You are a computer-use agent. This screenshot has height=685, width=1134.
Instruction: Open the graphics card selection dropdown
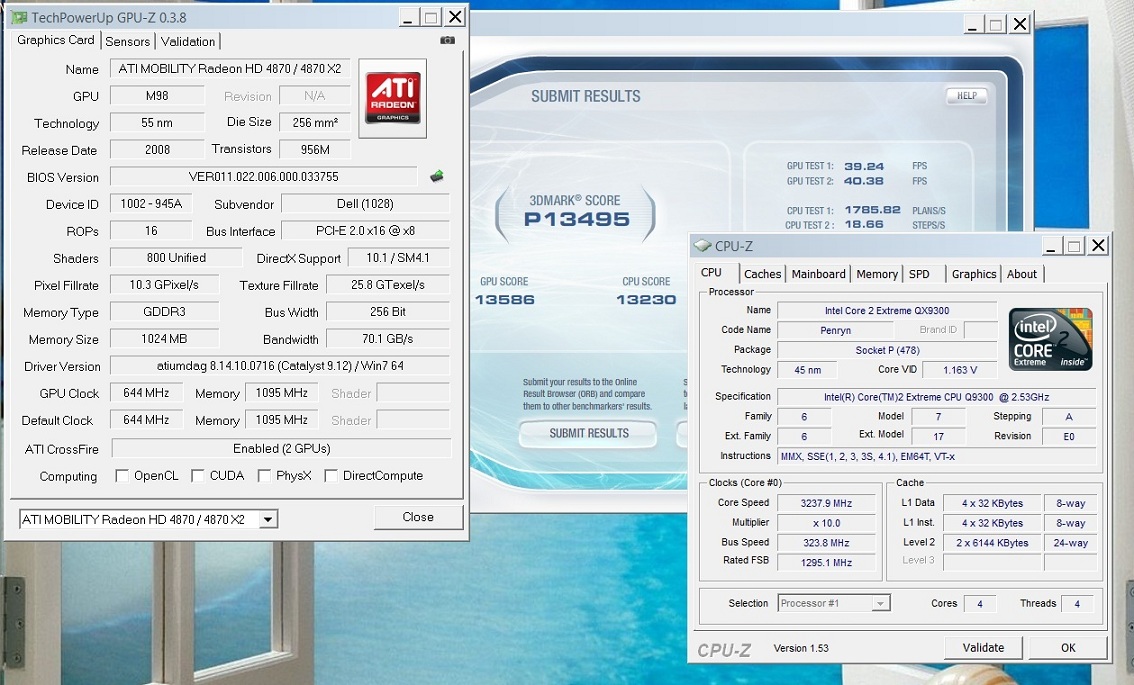click(x=267, y=520)
